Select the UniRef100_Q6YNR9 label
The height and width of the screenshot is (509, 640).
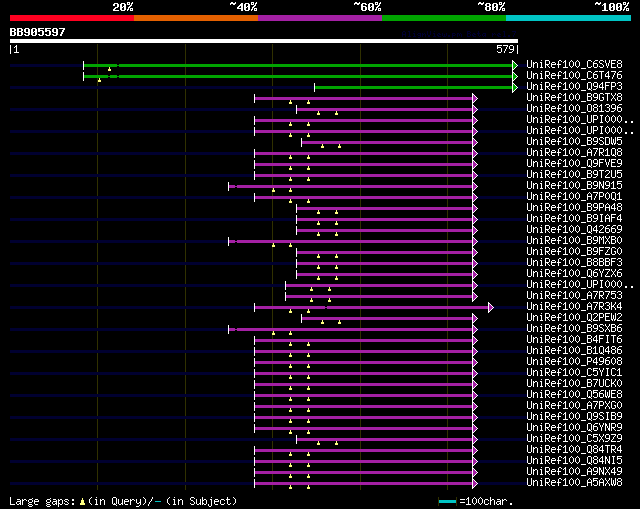[x=574, y=428]
